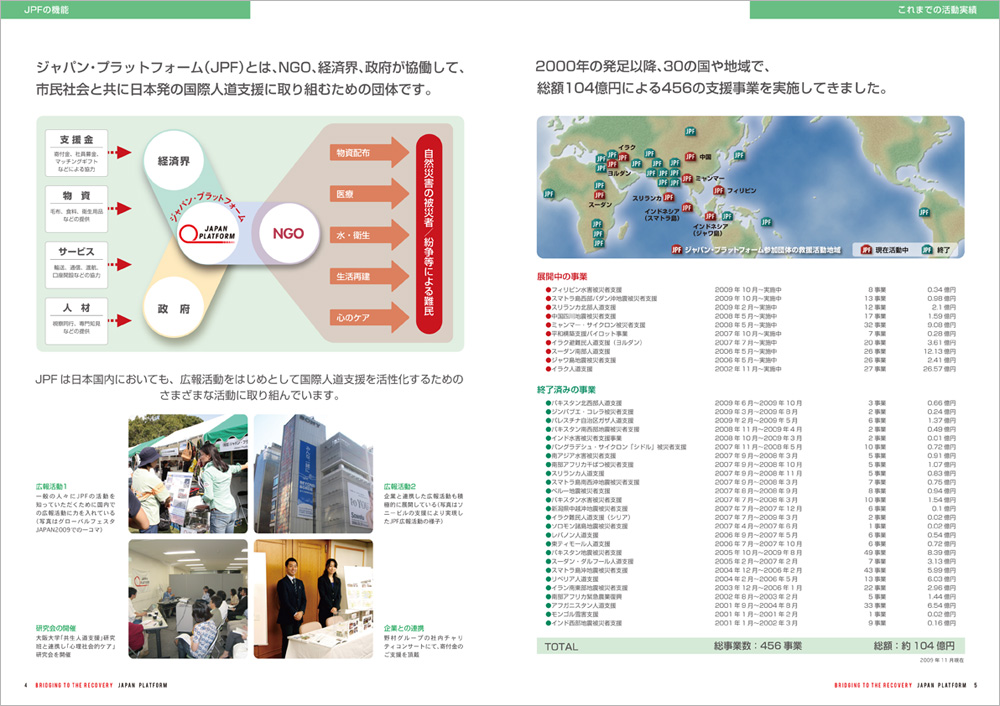Click the green JPF marker on Japan

(739, 155)
